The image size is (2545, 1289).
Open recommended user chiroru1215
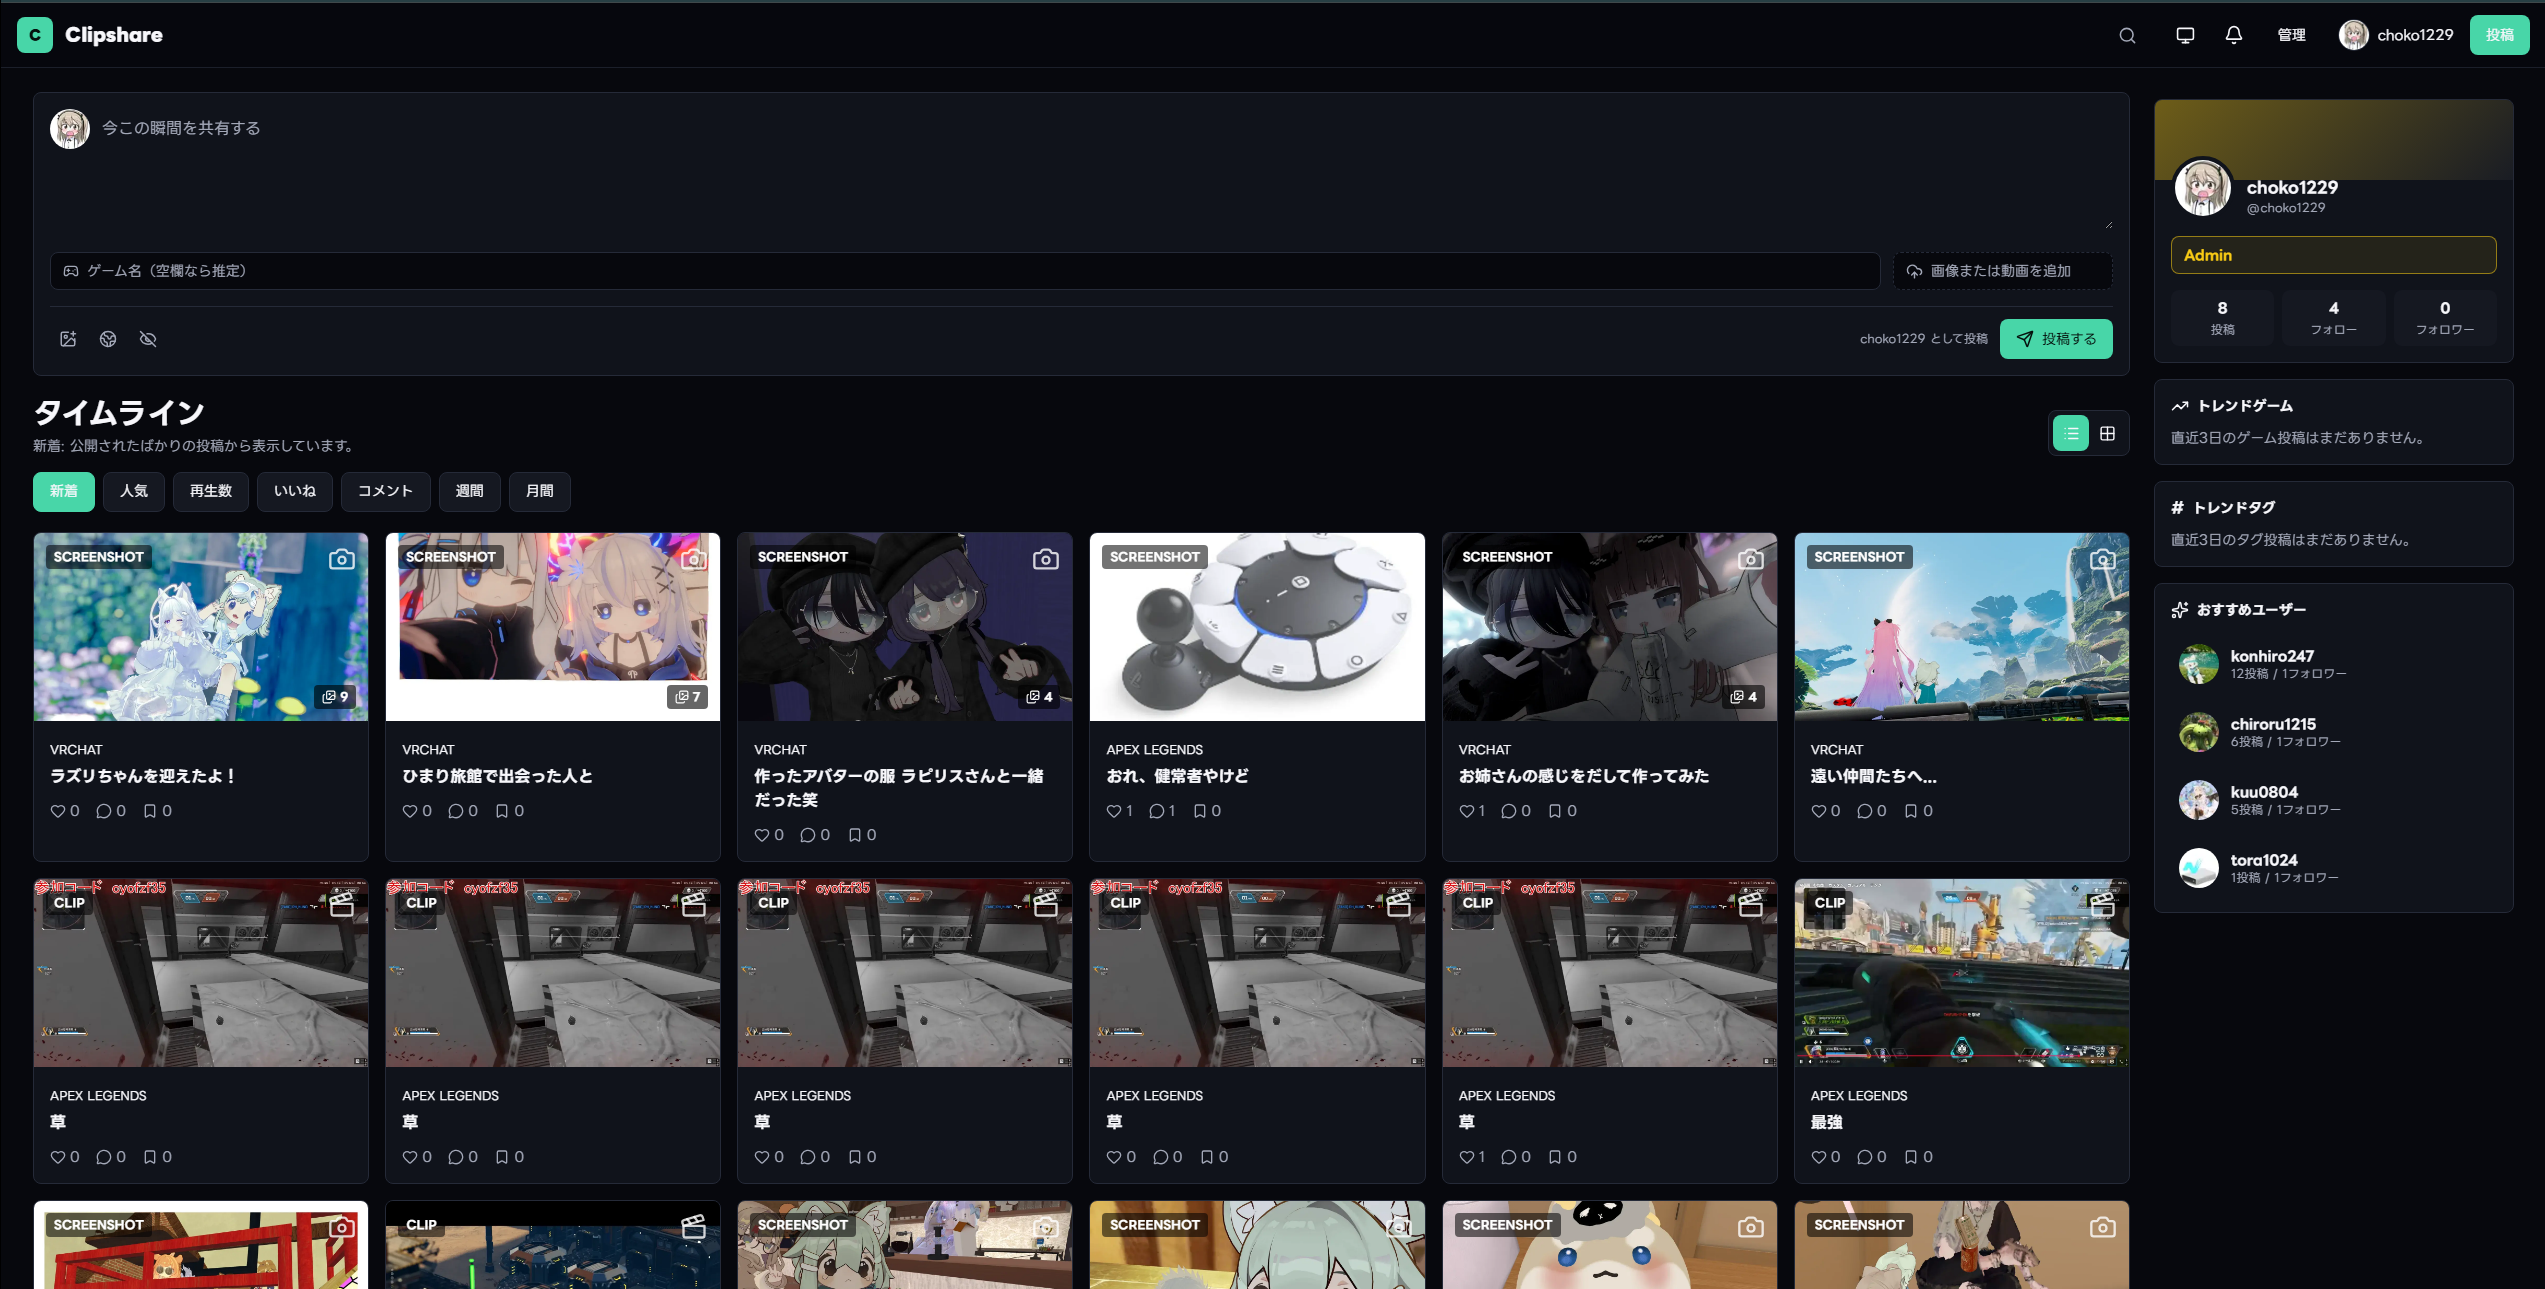pyautogui.click(x=2334, y=732)
